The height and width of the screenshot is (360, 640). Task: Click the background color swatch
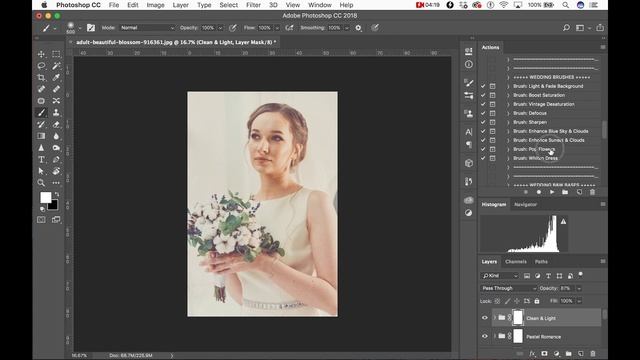(x=54, y=206)
